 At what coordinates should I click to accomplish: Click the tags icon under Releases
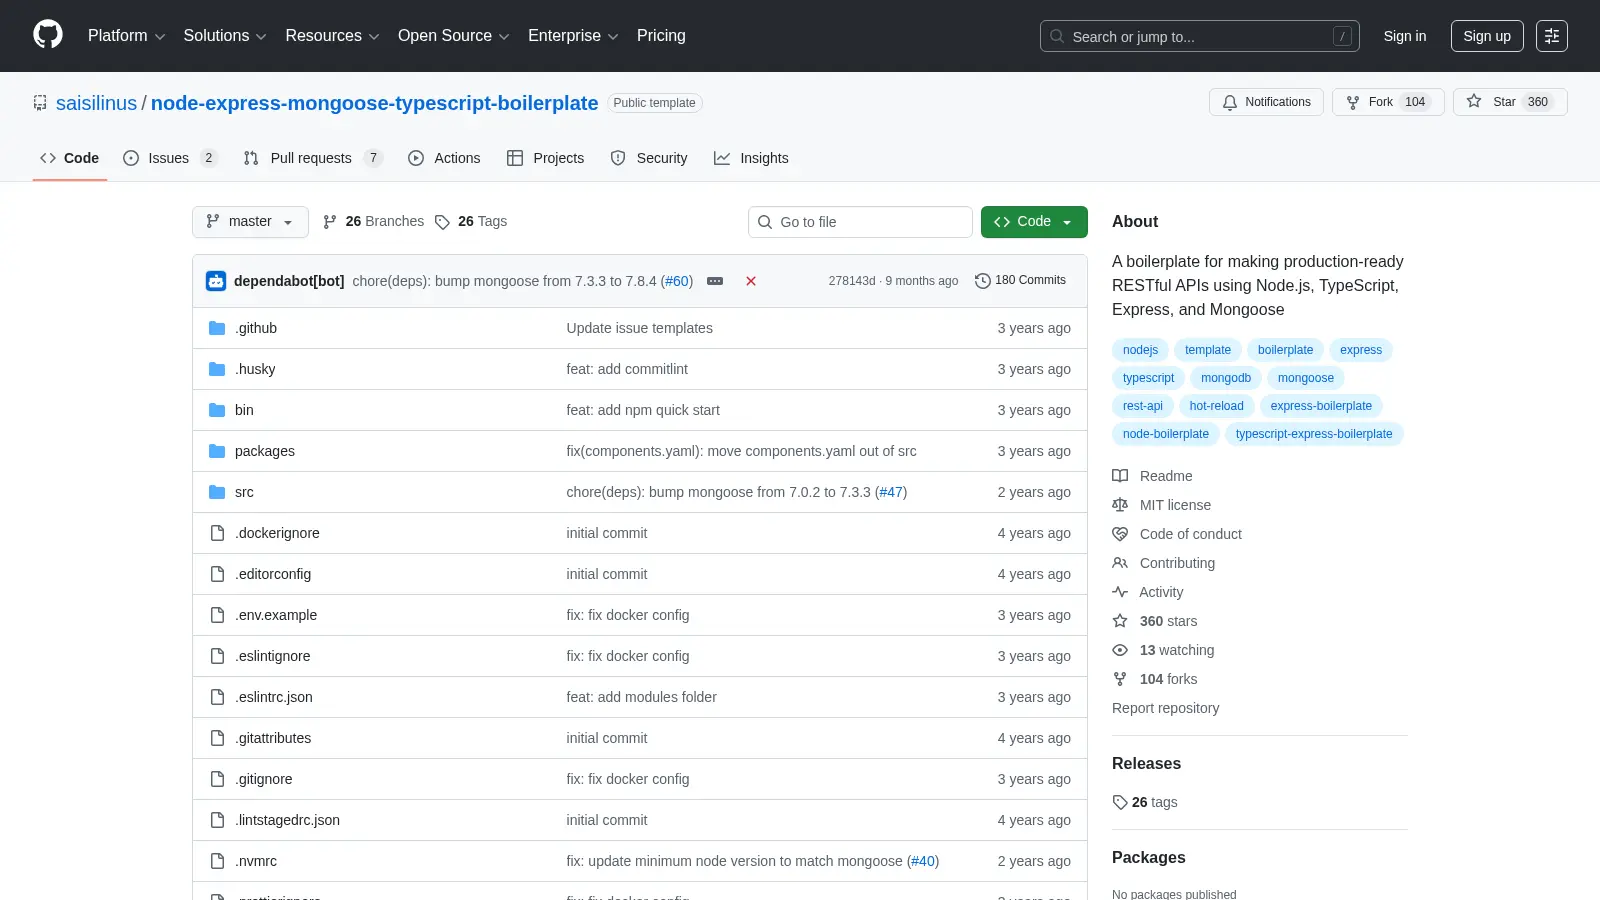[x=1120, y=802]
